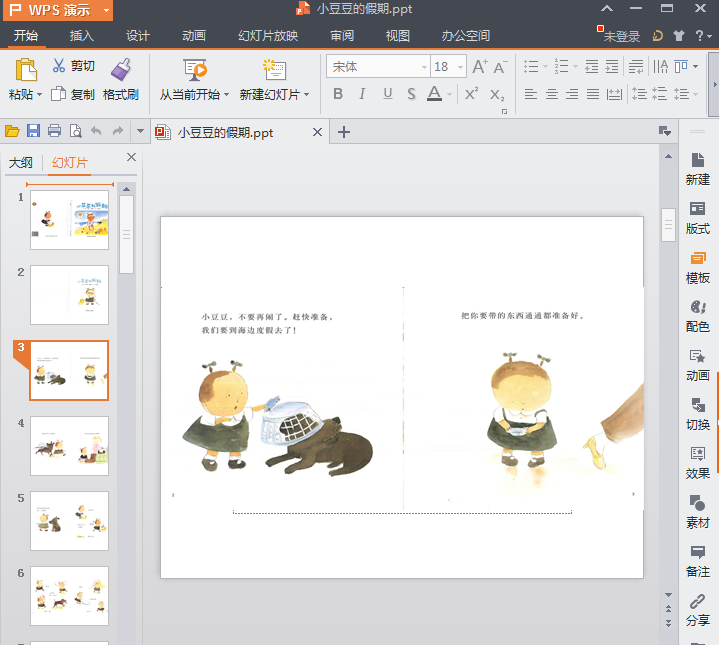This screenshot has width=719, height=645.
Task: Open file with folder icon
Action: [12, 132]
